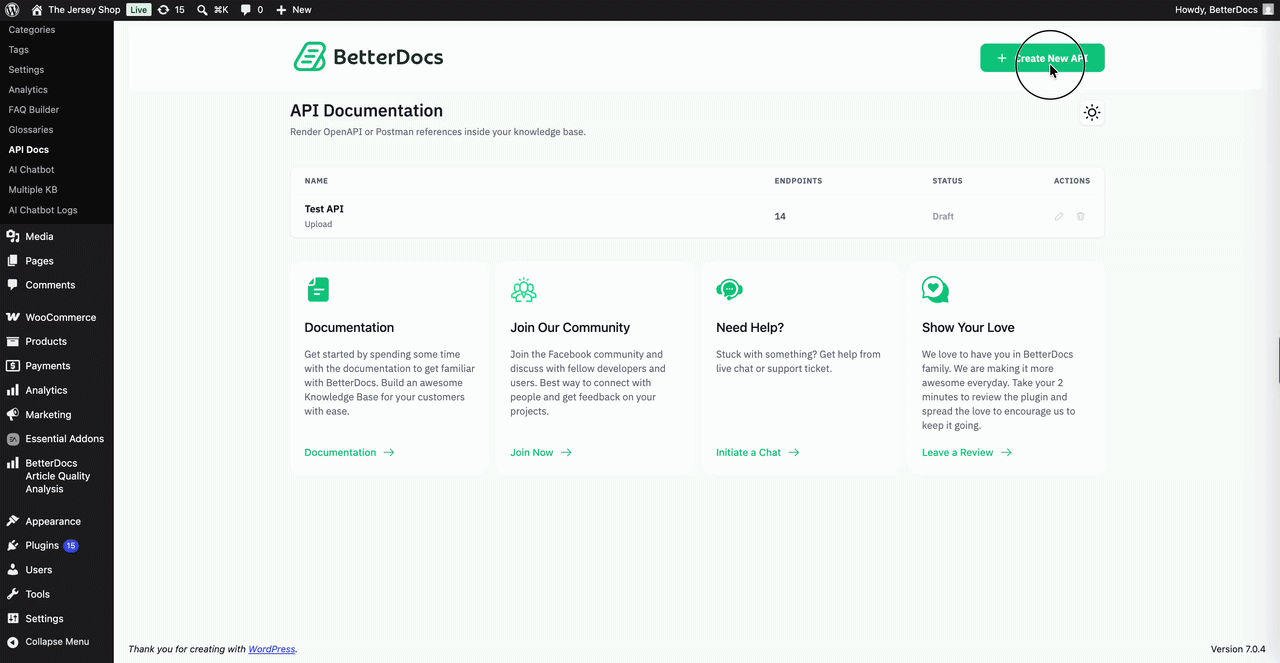Open the WooCommerce menu icon
This screenshot has width=1280, height=663.
[13, 317]
